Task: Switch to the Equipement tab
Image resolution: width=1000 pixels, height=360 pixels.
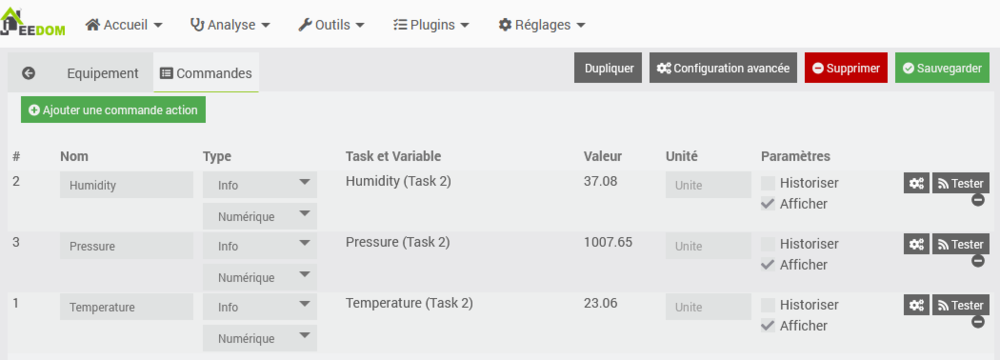Action: [103, 73]
